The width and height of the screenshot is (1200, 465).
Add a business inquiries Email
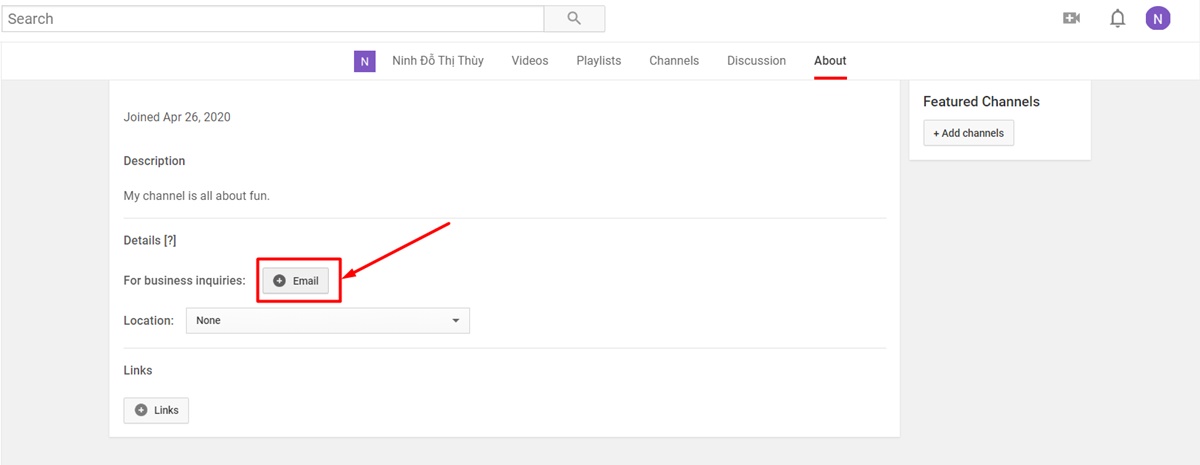pos(296,281)
